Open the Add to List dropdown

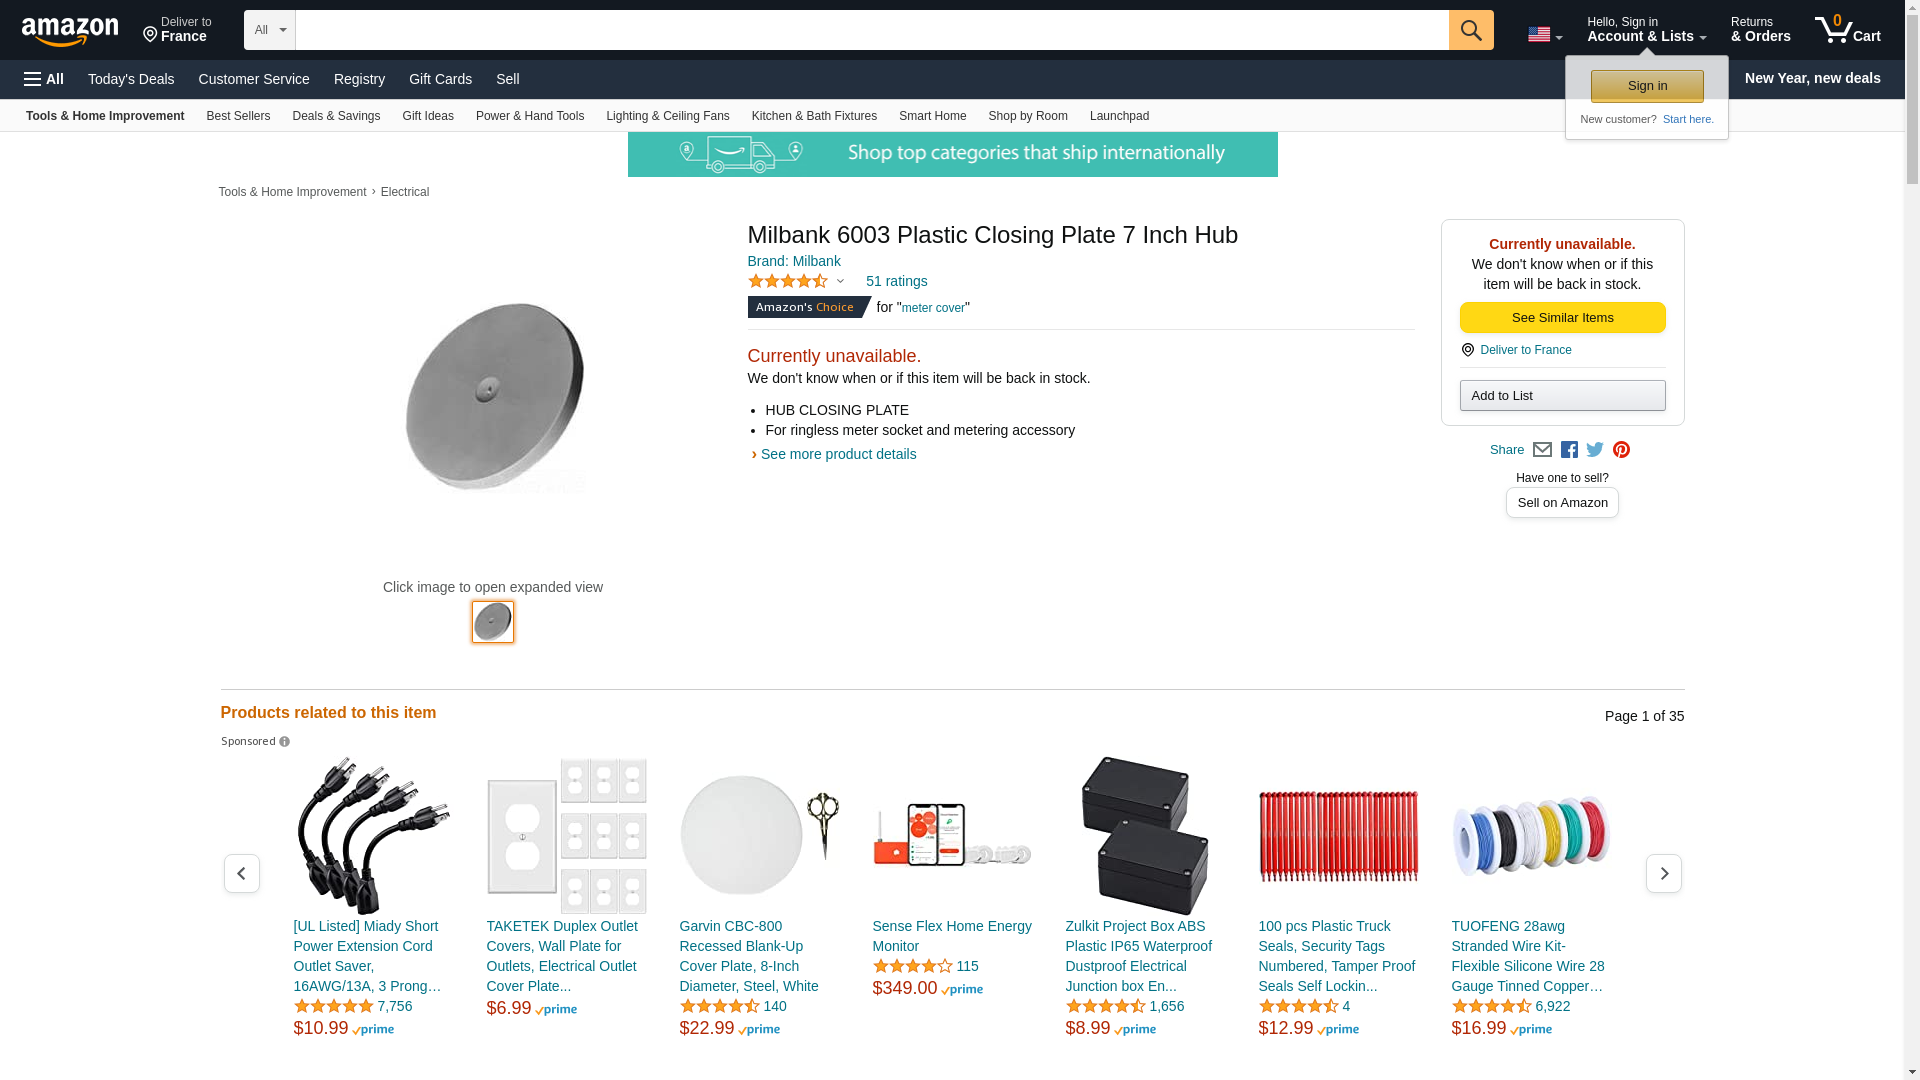pyautogui.click(x=1562, y=396)
